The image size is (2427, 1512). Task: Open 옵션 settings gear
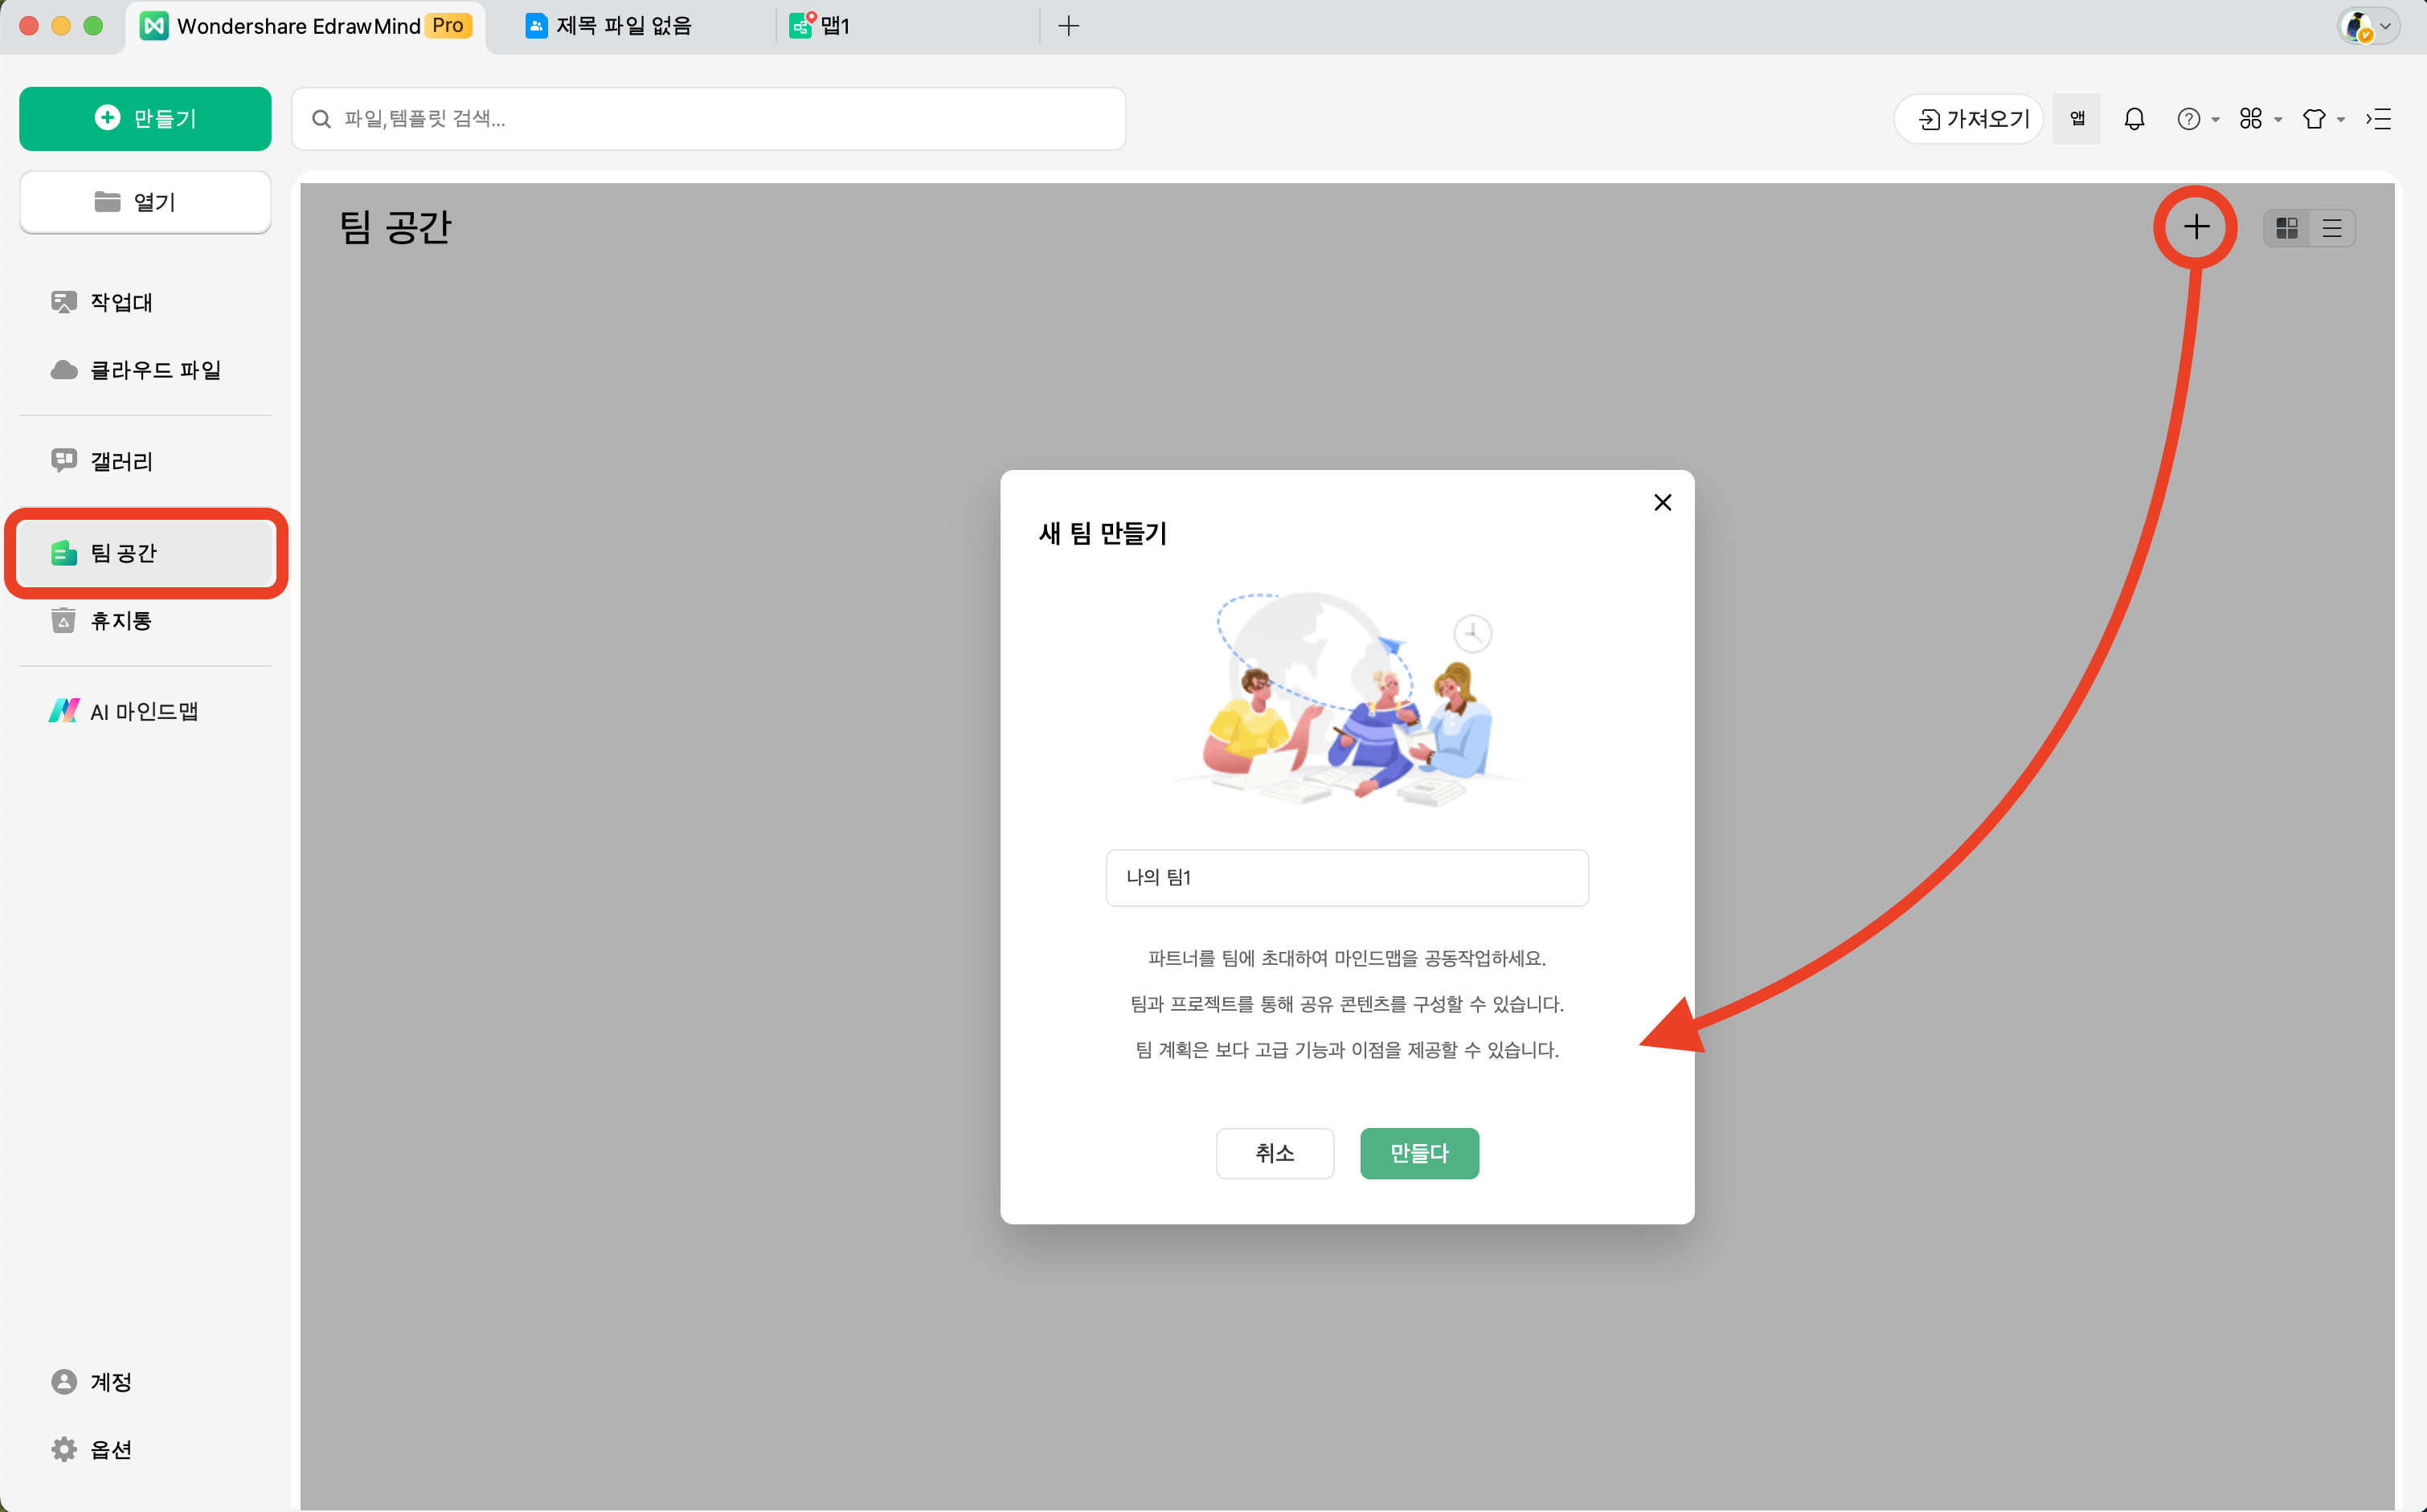110,1449
